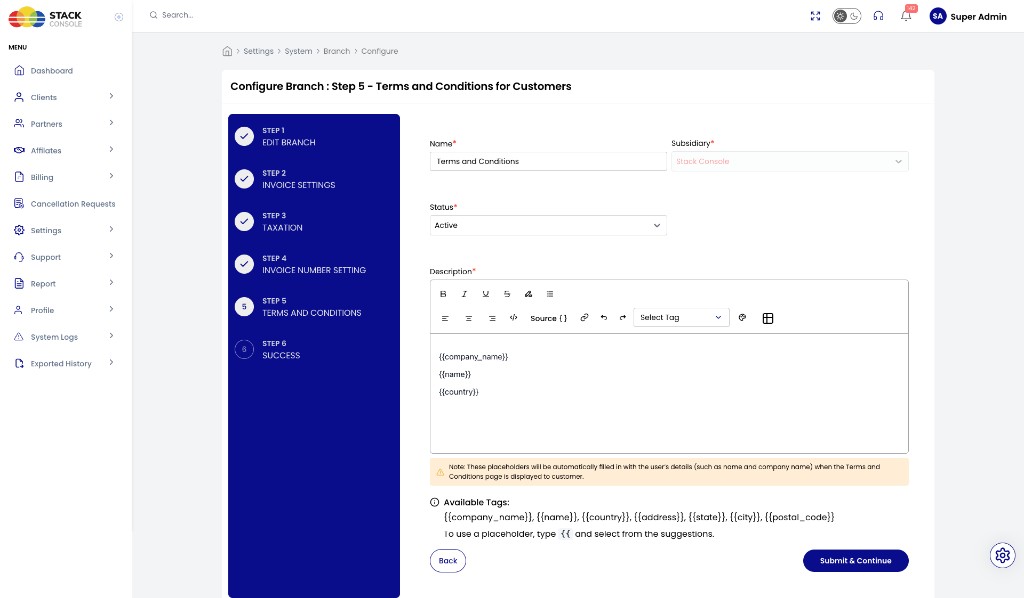Select Step 4 Invoice Number Setting

click(313, 264)
